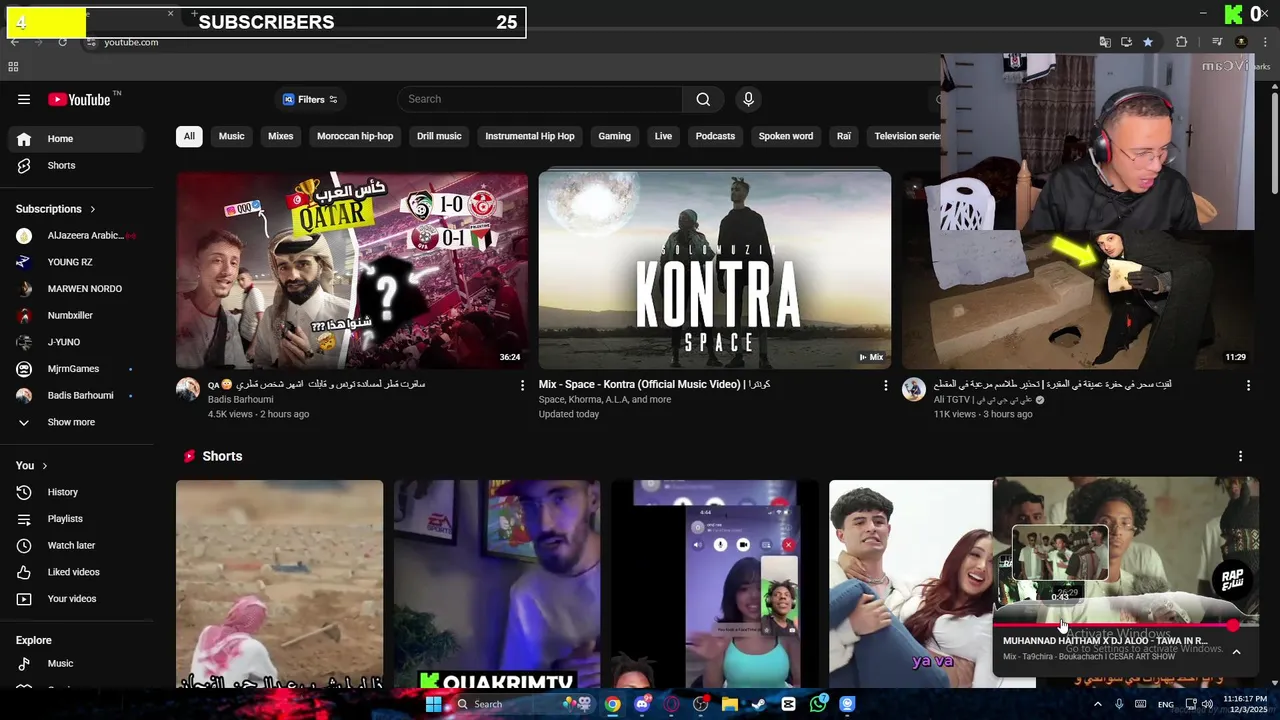Open the Shorts shelf three-dot menu
Viewport: 1280px width, 720px height.
coord(1240,456)
